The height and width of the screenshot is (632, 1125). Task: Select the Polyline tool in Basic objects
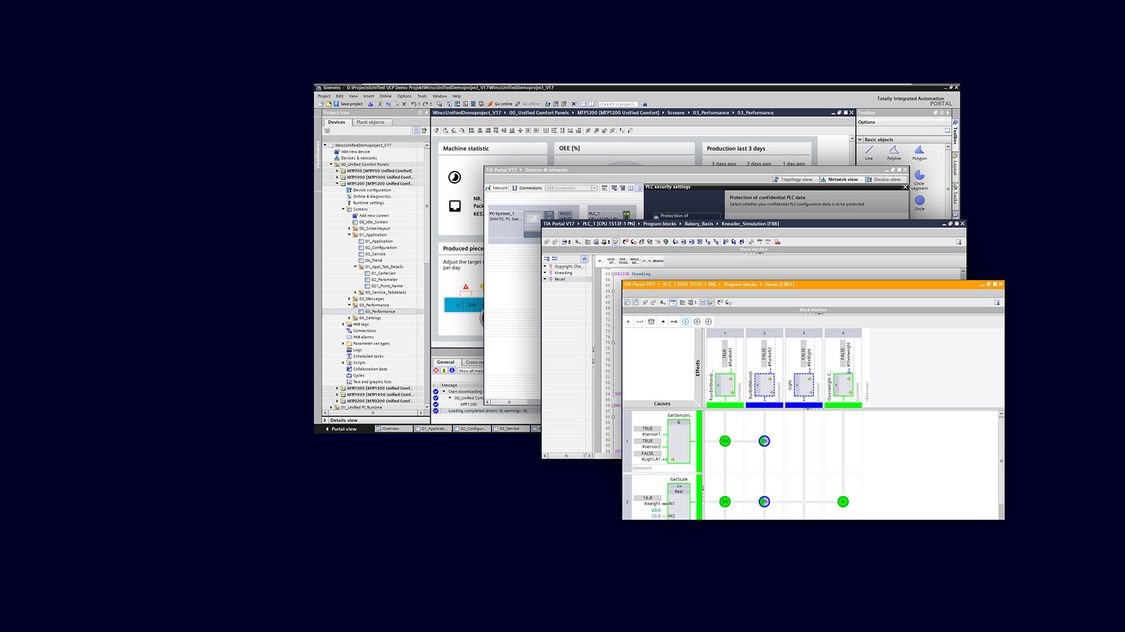point(894,154)
